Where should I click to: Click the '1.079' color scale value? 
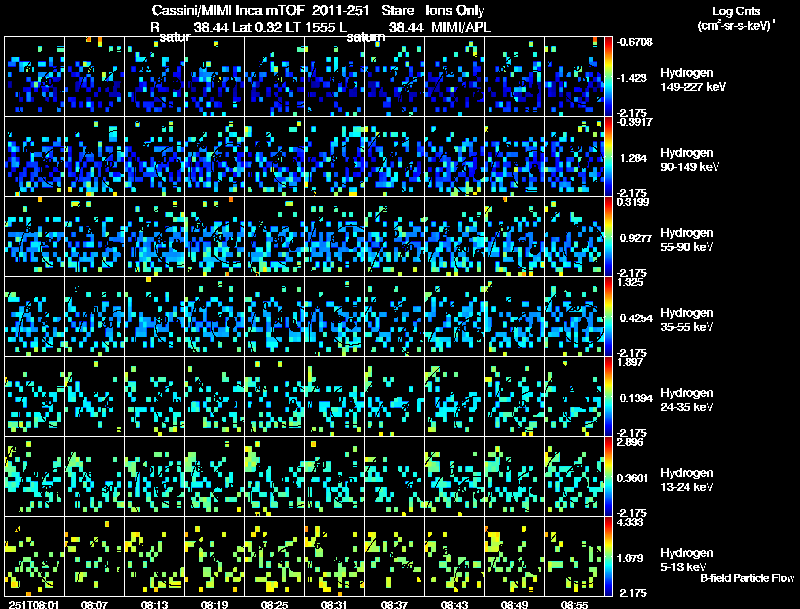click(x=630, y=559)
